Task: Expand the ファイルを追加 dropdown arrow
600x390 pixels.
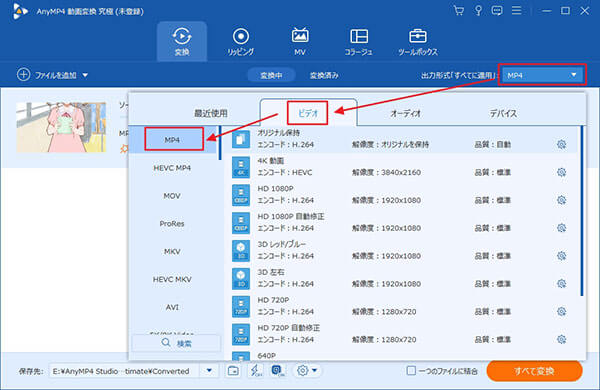Action: point(85,75)
